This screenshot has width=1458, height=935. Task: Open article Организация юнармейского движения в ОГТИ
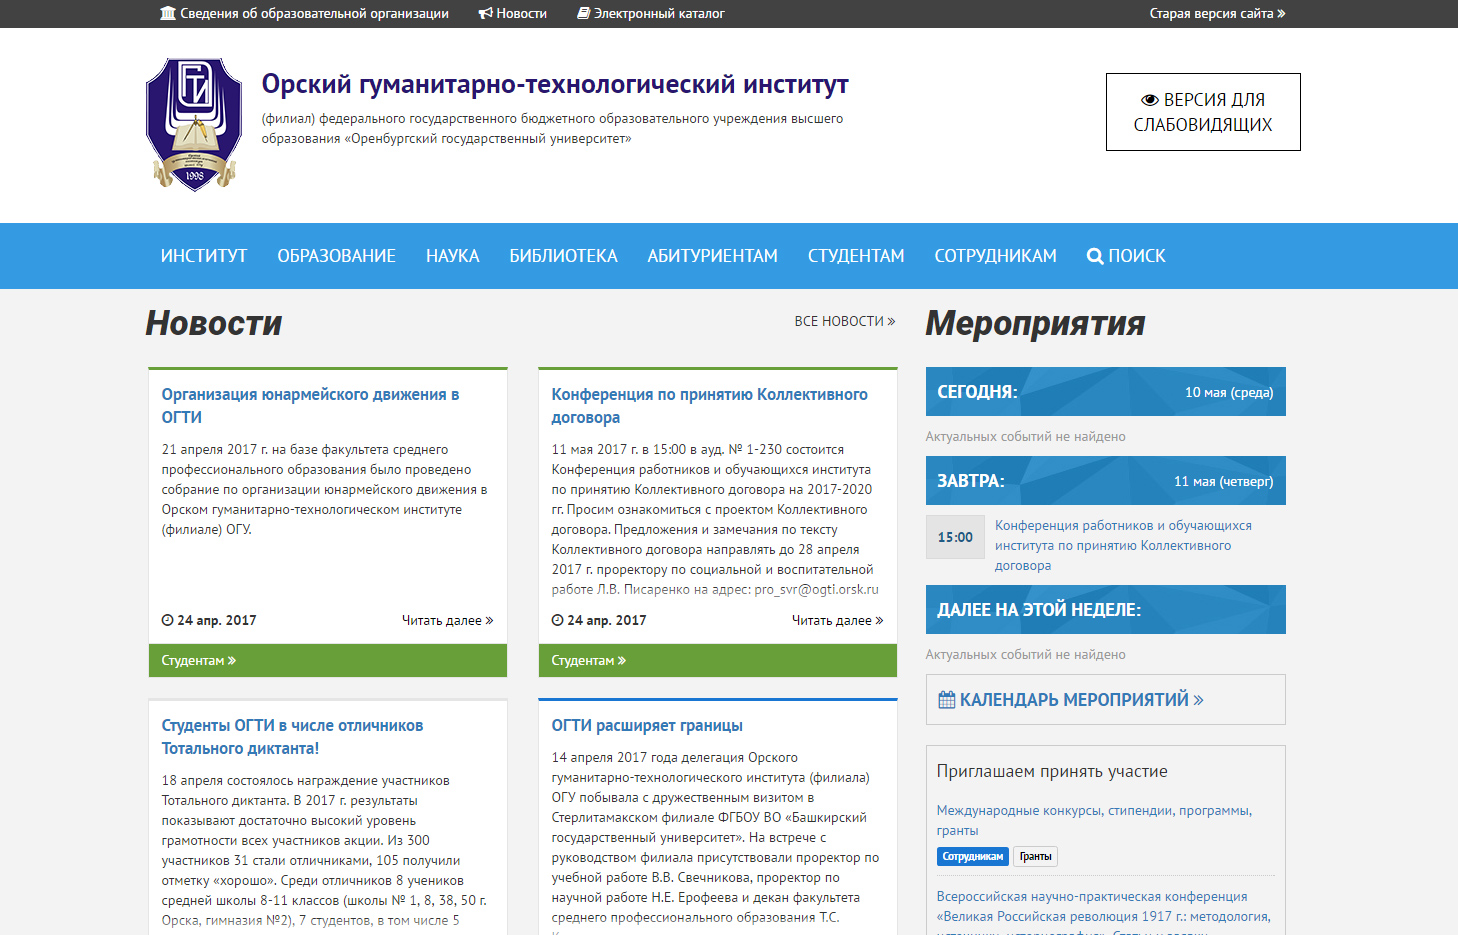click(x=310, y=406)
